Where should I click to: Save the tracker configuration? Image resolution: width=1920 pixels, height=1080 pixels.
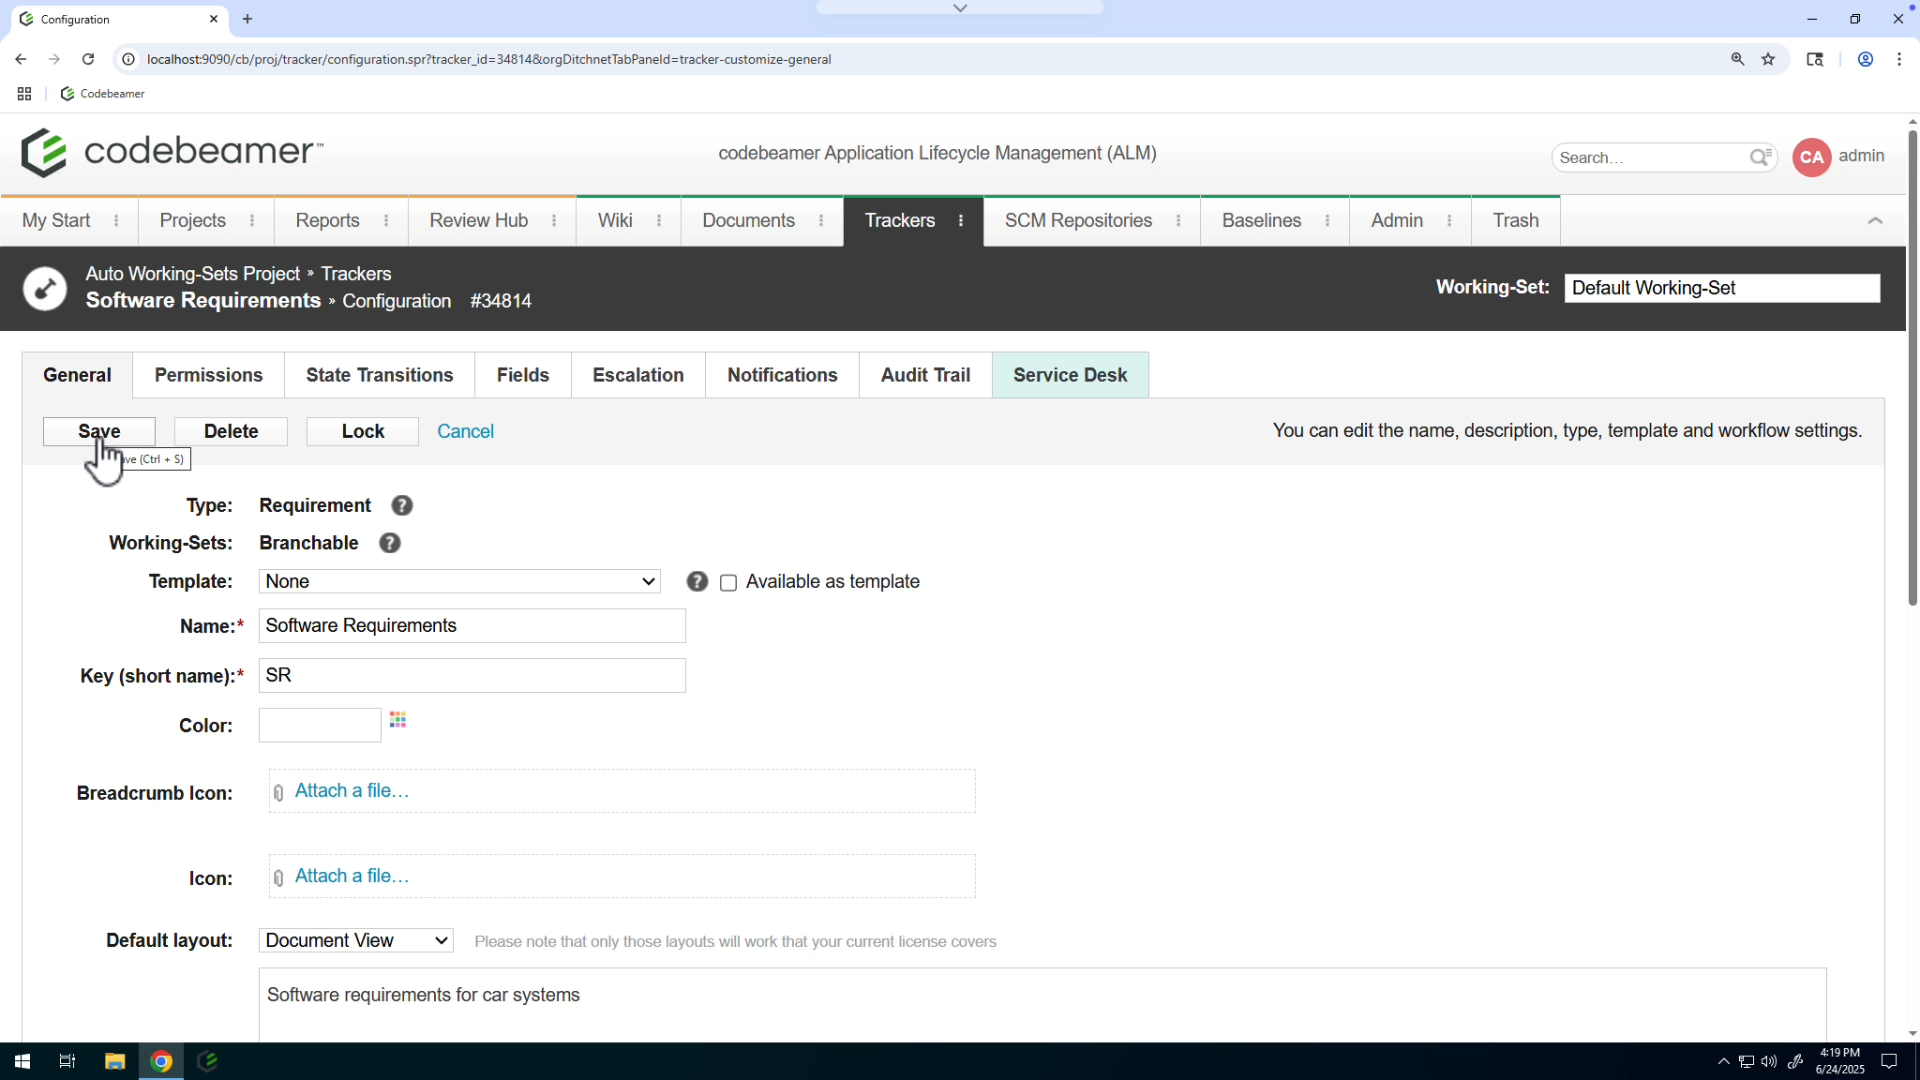99,431
